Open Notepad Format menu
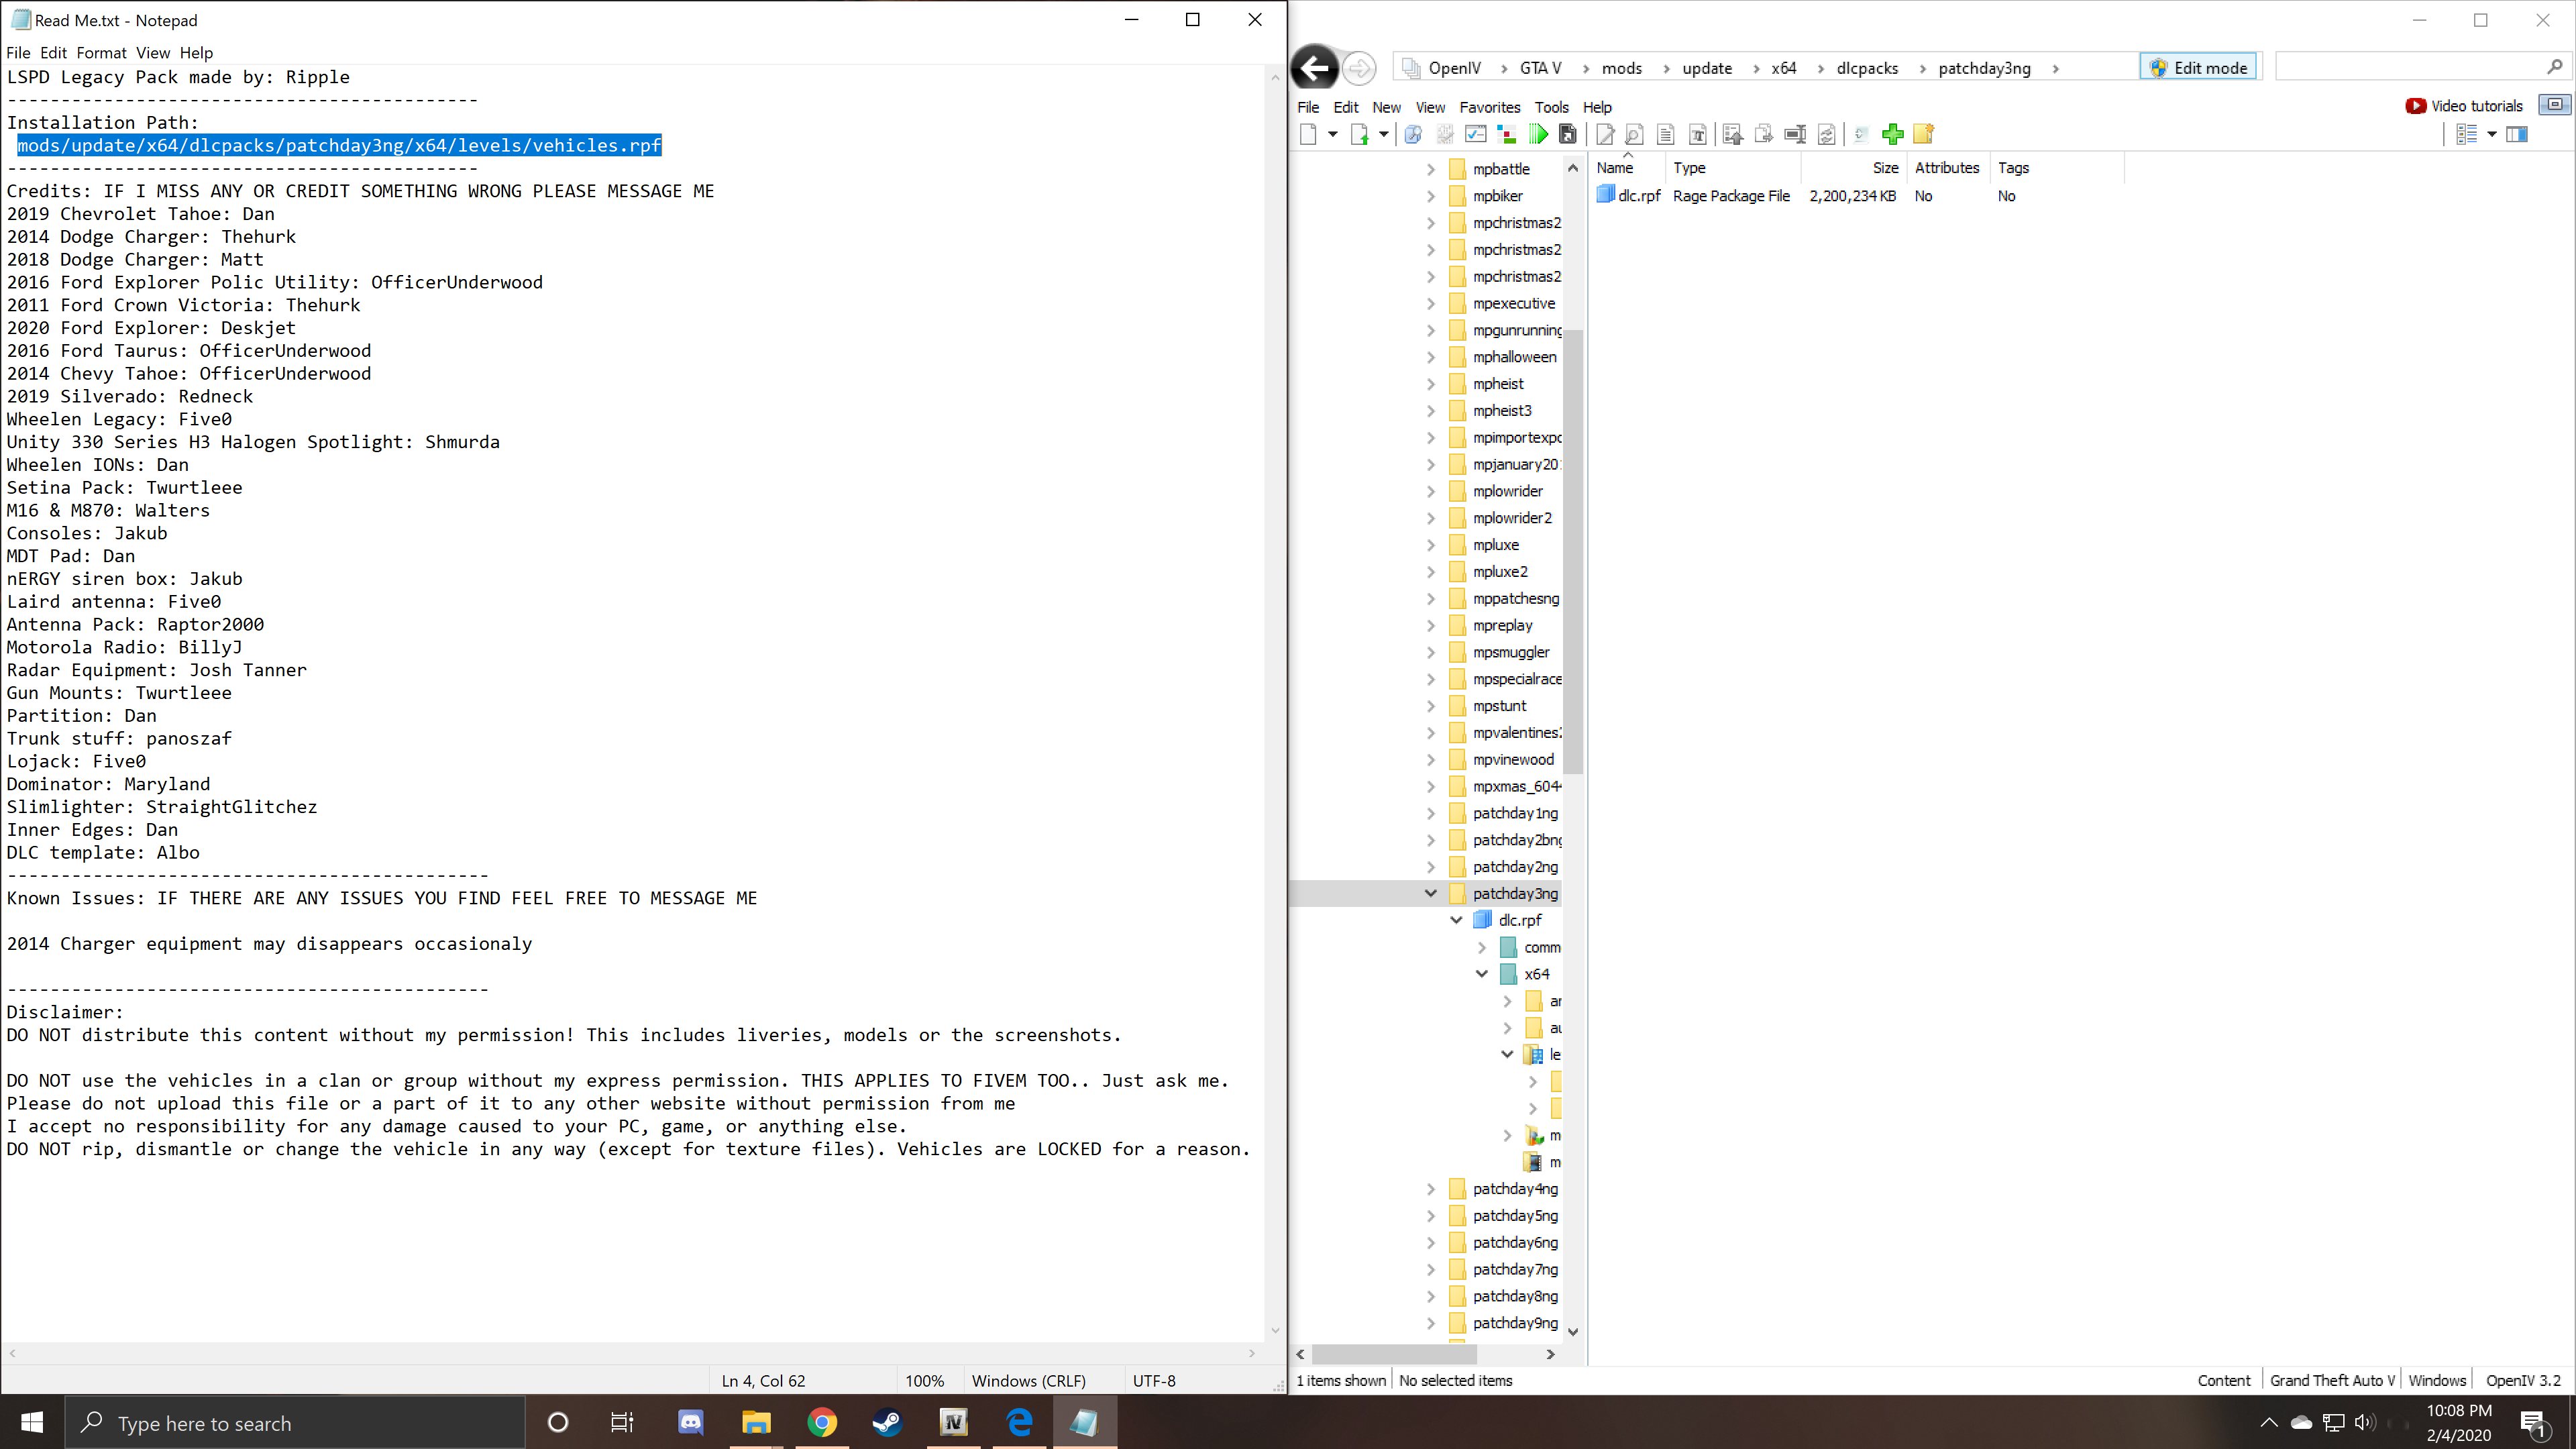This screenshot has width=2576, height=1449. pos(101,53)
